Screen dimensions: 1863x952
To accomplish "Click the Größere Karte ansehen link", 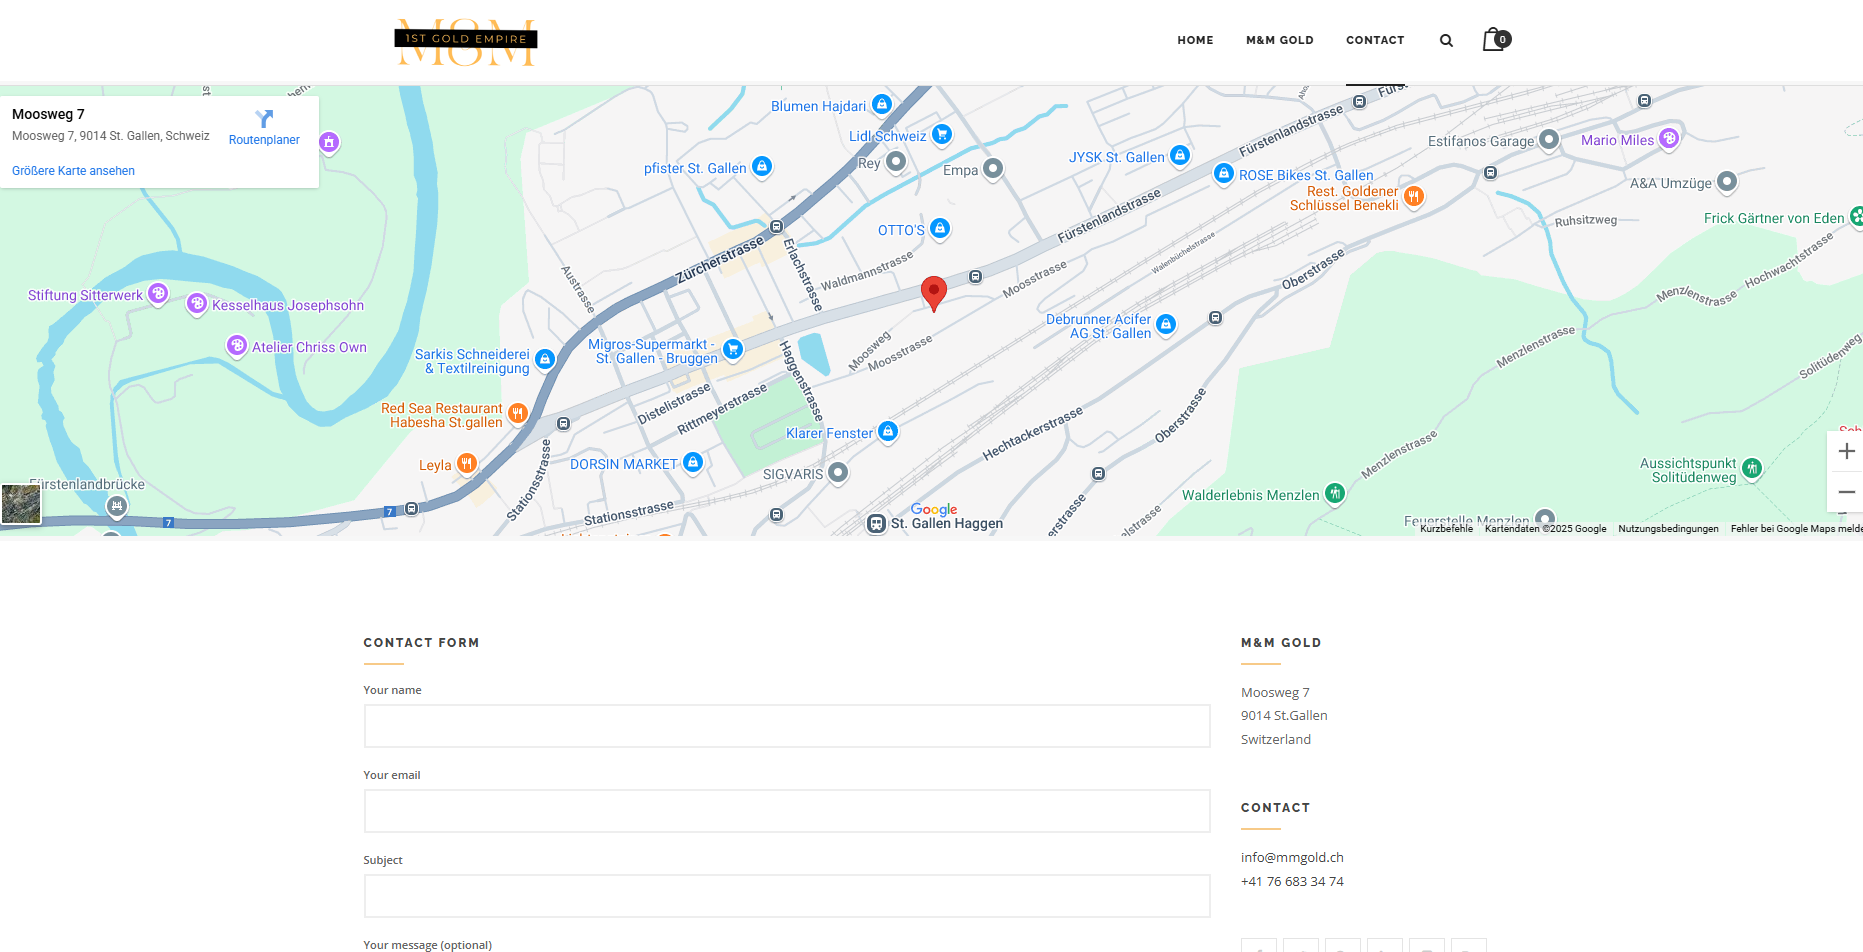I will click(x=73, y=171).
